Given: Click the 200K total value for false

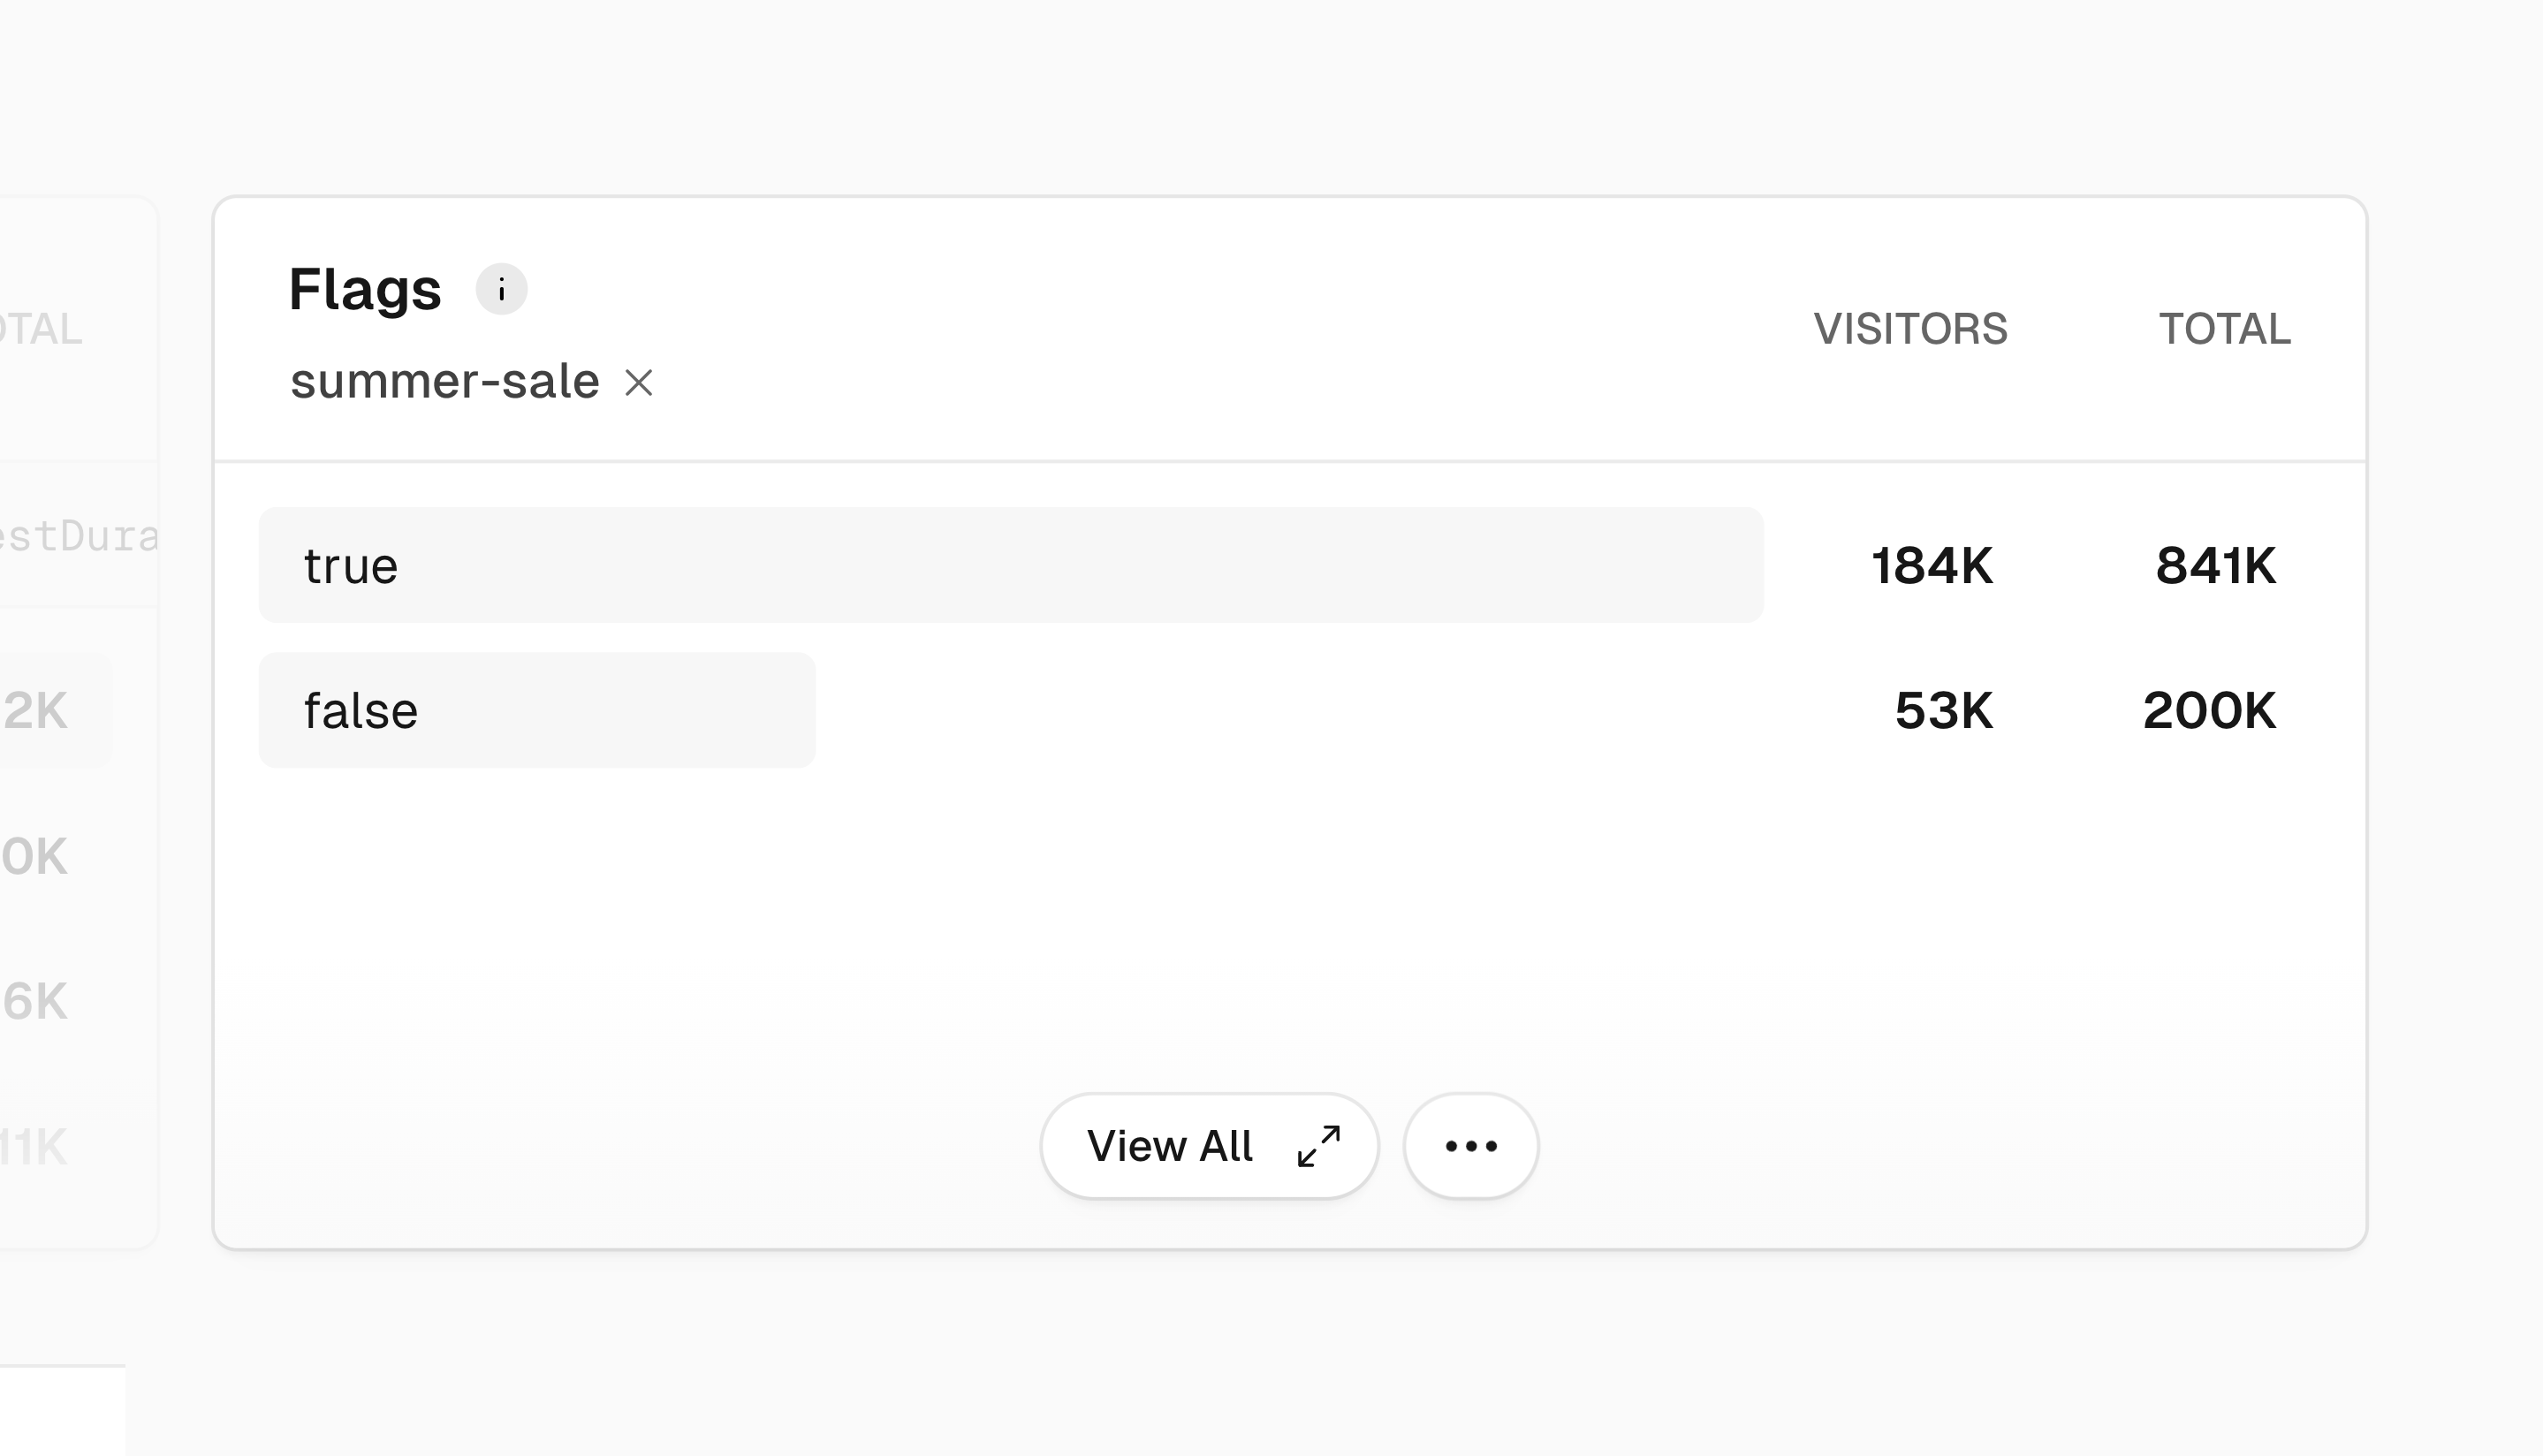Looking at the screenshot, I should 2210,710.
